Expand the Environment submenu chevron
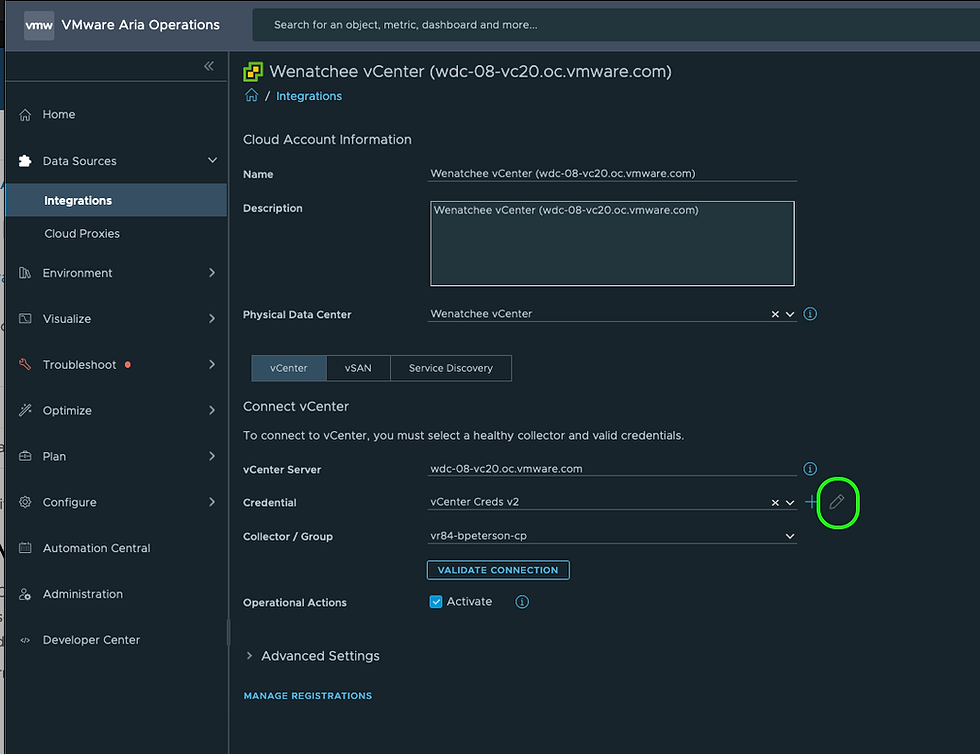This screenshot has width=980, height=754. [x=212, y=273]
